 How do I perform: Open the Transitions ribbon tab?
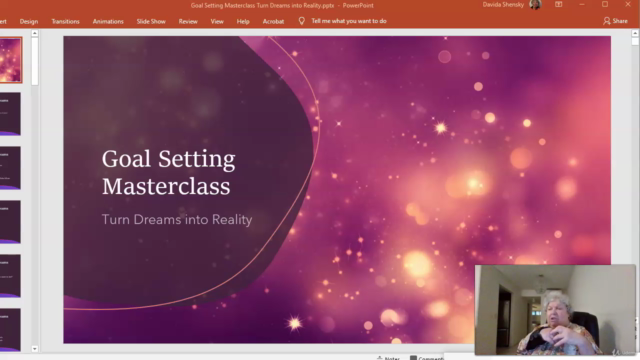tap(65, 21)
